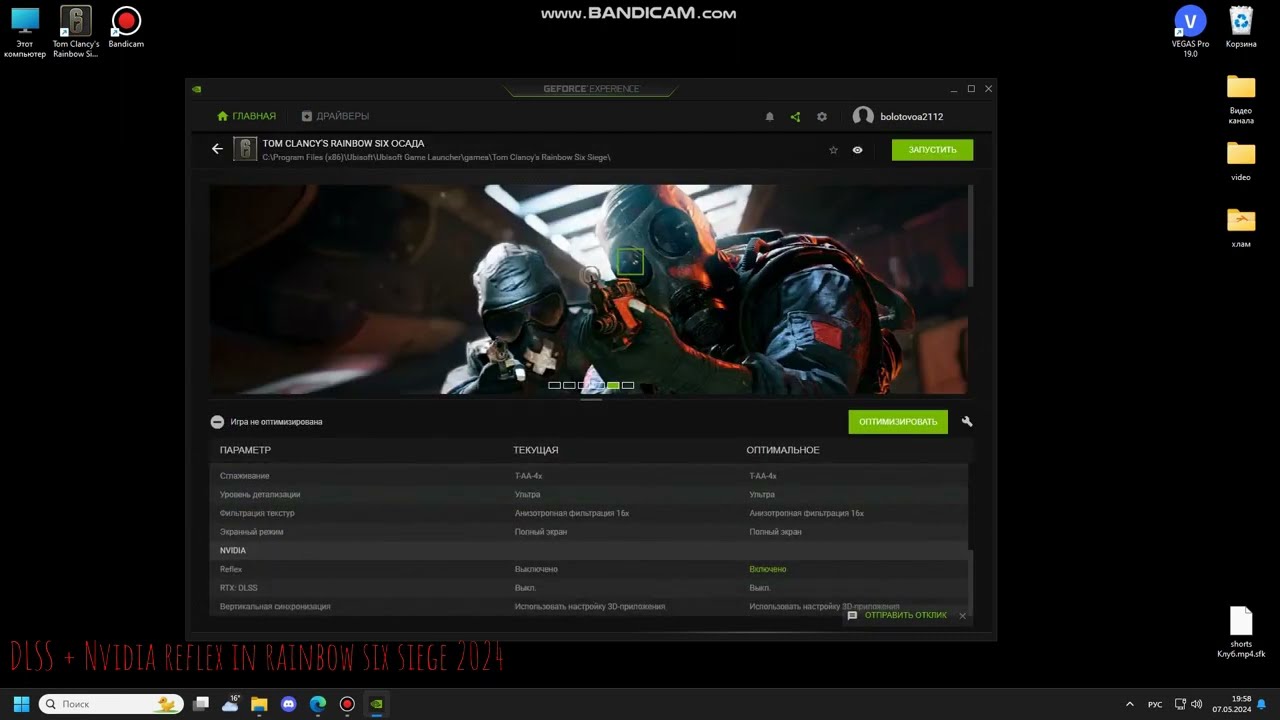Open the notifications bell in GeForce Experience
Viewport: 1280px width, 720px height.
point(769,117)
